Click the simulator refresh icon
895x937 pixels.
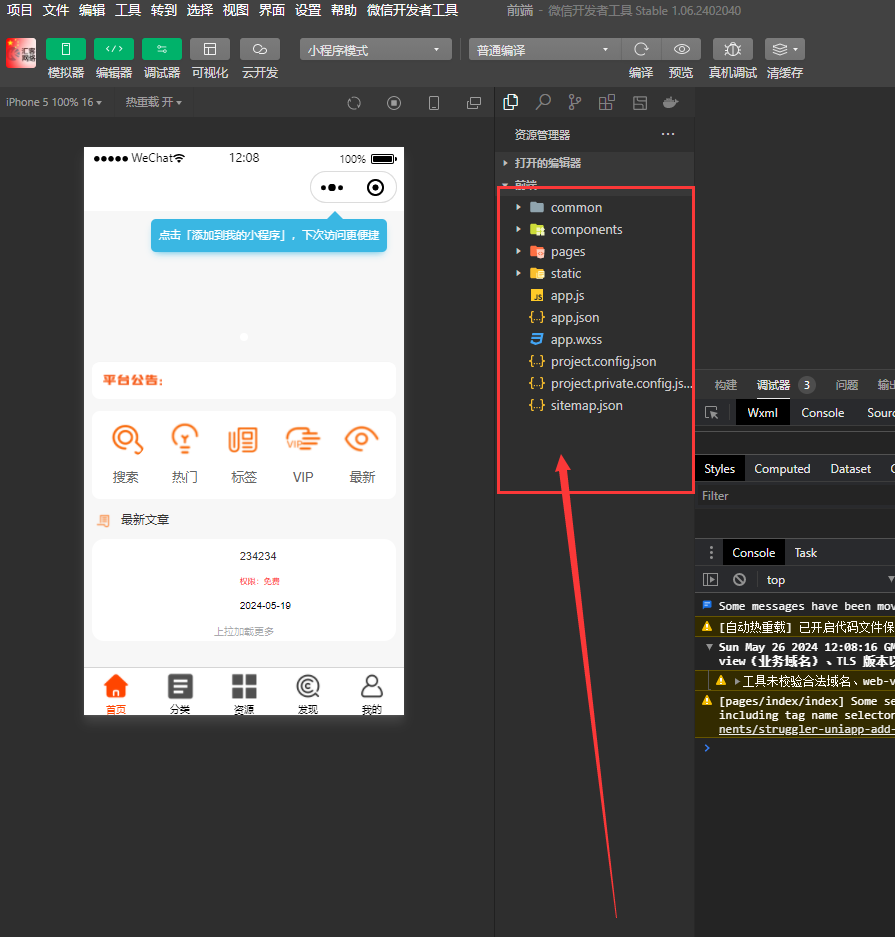(354, 103)
